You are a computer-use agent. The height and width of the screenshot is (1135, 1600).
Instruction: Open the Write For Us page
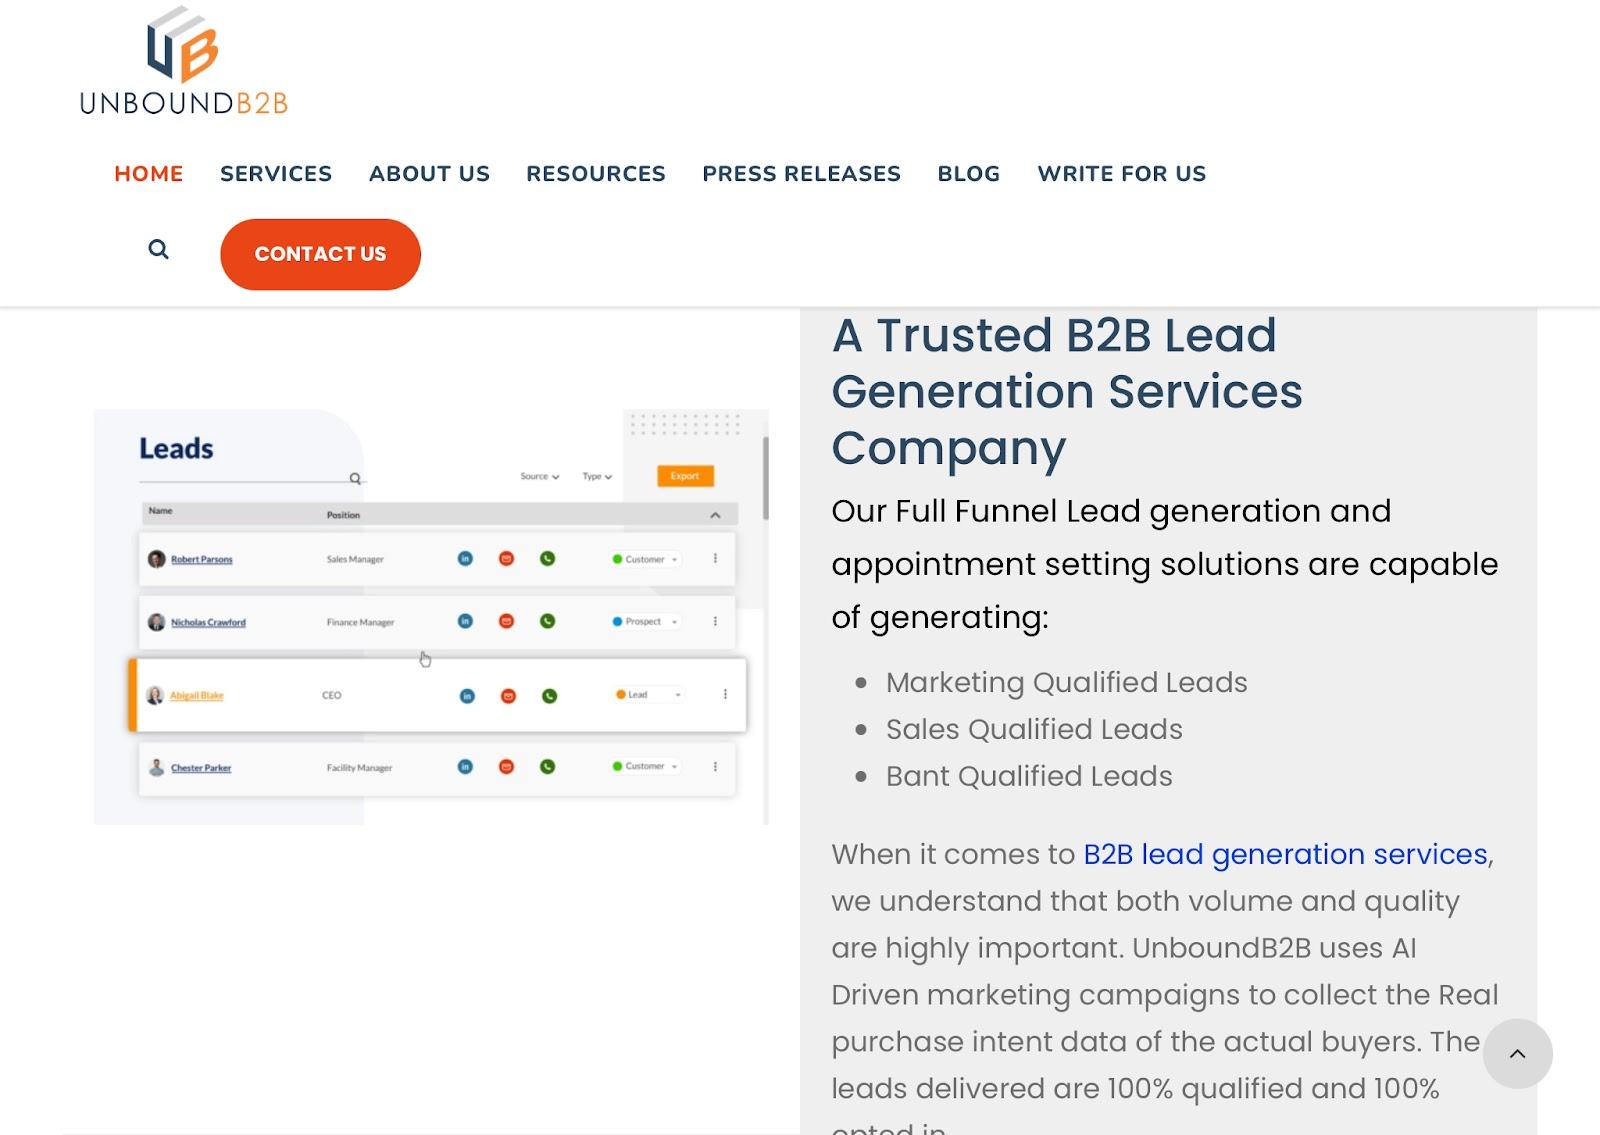pos(1122,174)
